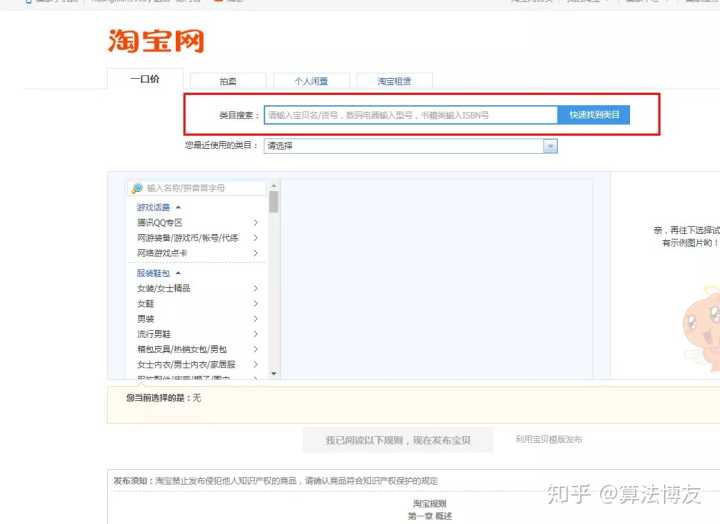Click the 淘宝网 logo

[156, 41]
